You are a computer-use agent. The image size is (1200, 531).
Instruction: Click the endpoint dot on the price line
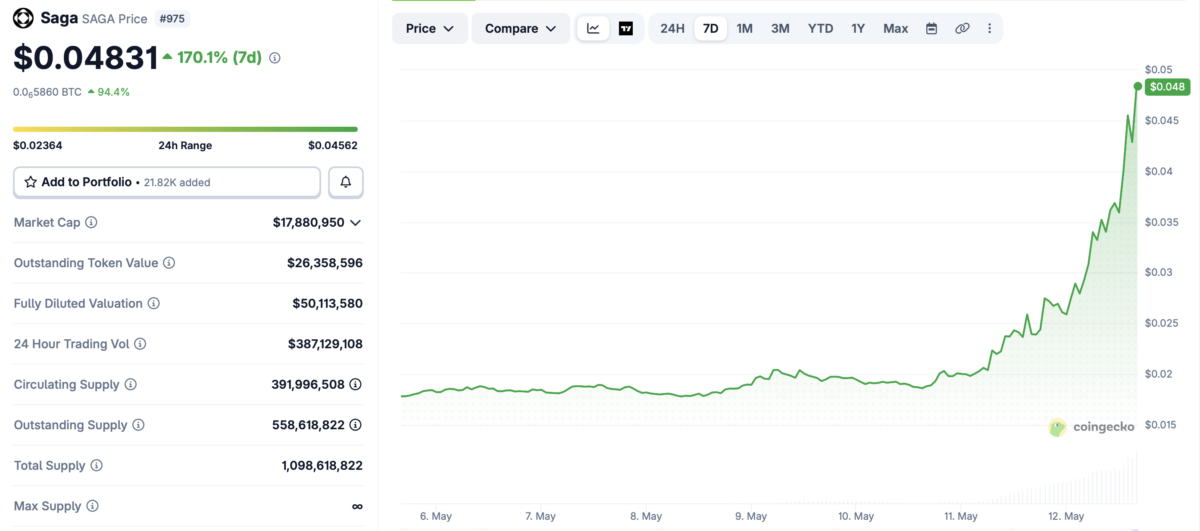click(1138, 86)
